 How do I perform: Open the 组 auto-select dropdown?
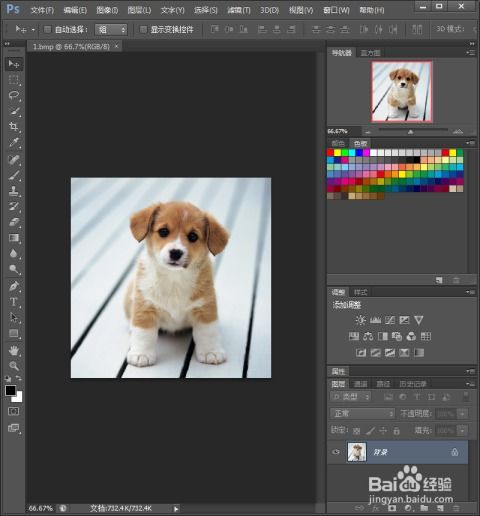(x=111, y=30)
